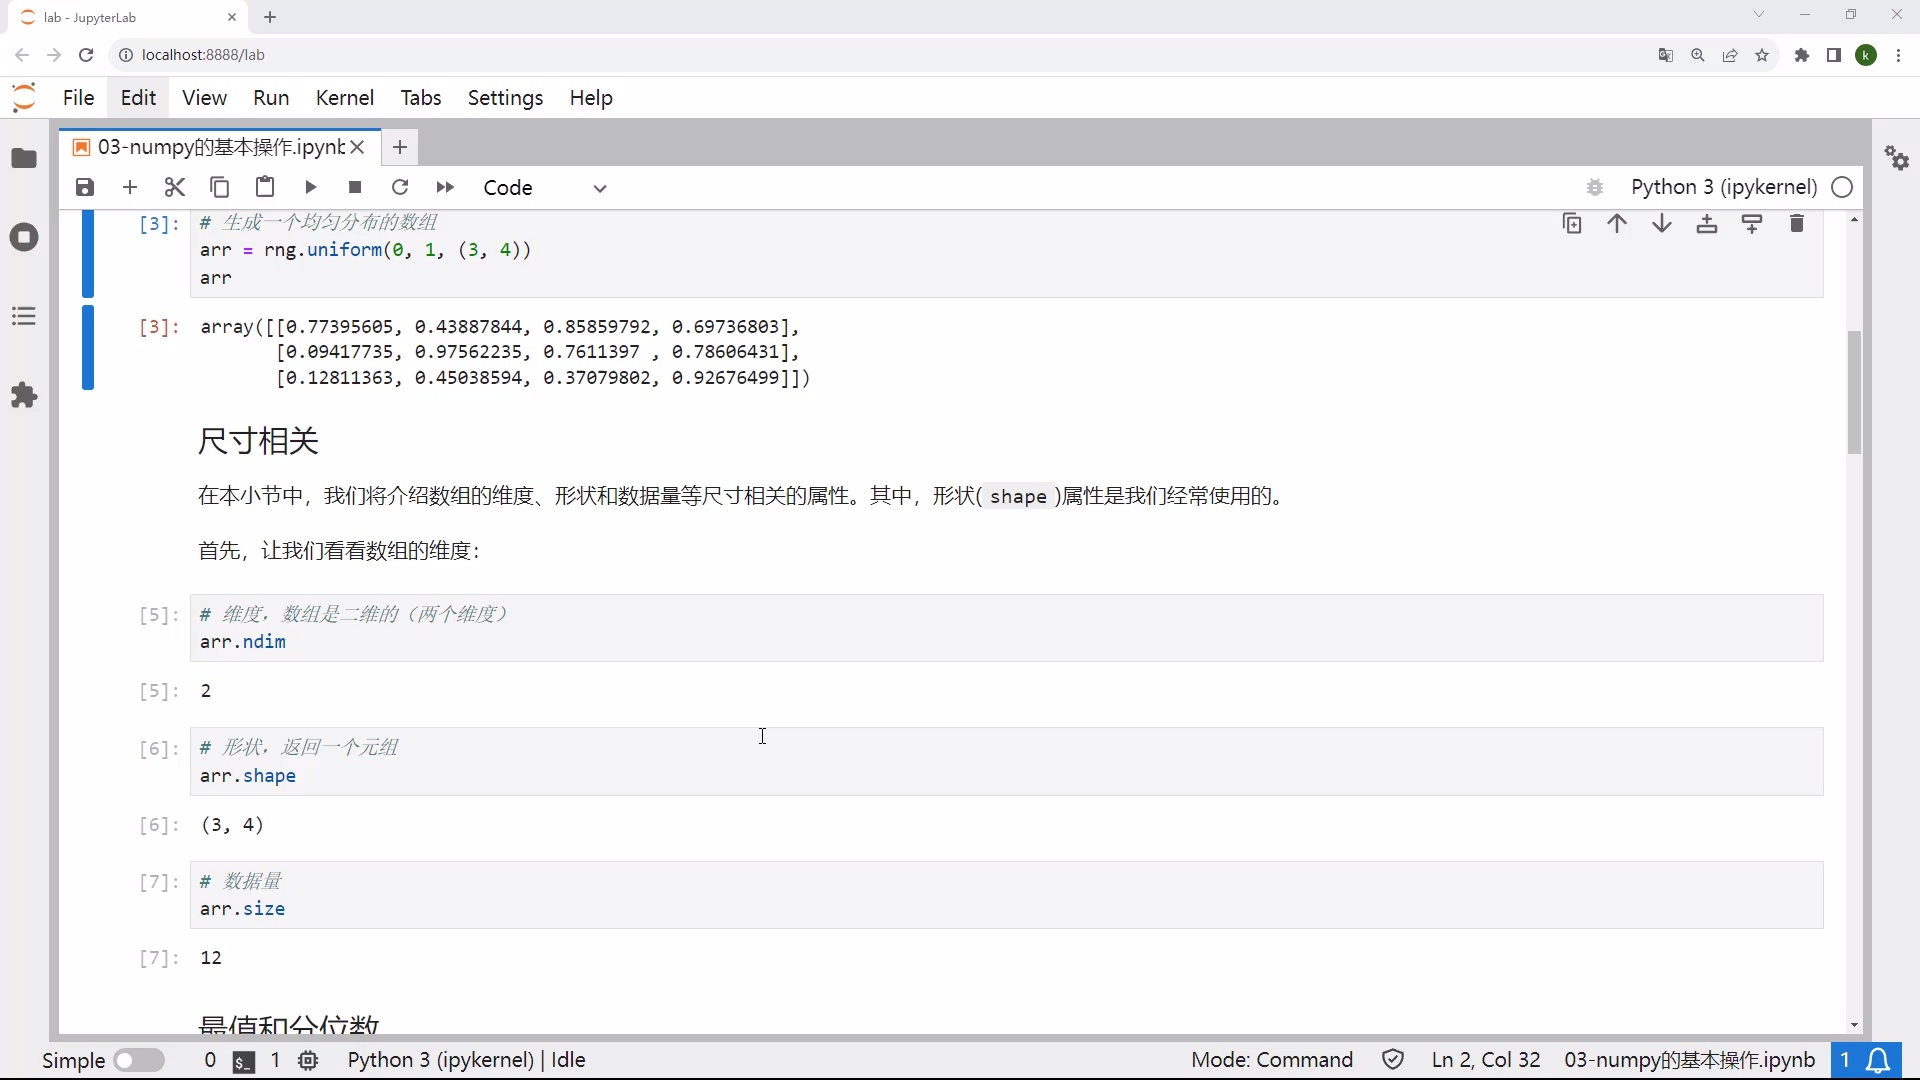
Task: Restart the kernel with the refresh icon
Action: point(400,188)
